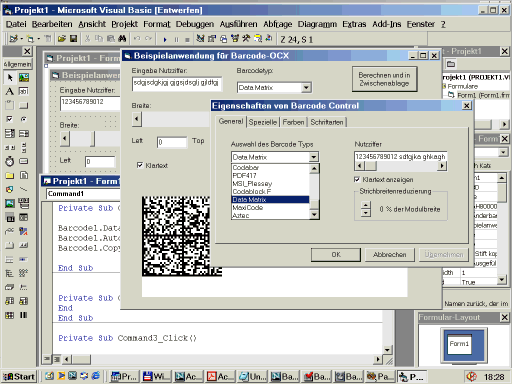Select the CheckBox control in toolbox
The width and height of the screenshot is (512, 384).
point(10,119)
